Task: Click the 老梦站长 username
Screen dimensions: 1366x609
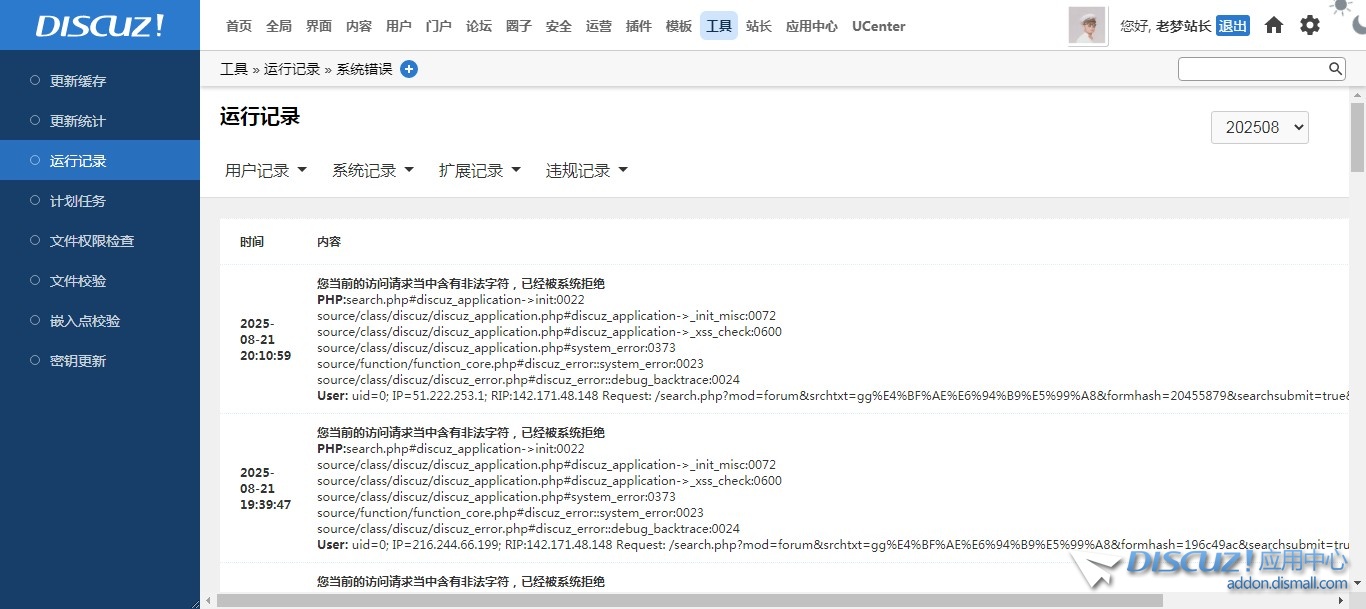Action: click(1183, 26)
